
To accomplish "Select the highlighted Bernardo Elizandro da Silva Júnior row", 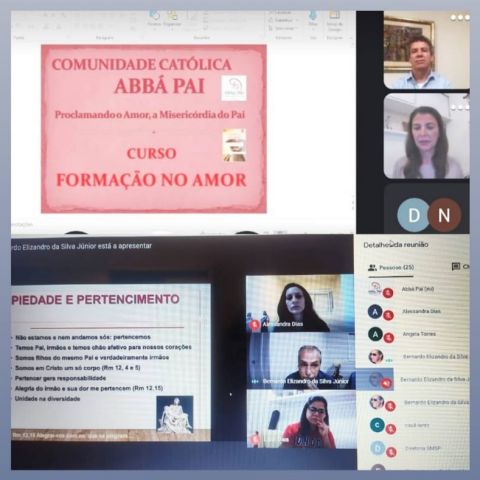I will (413, 379).
